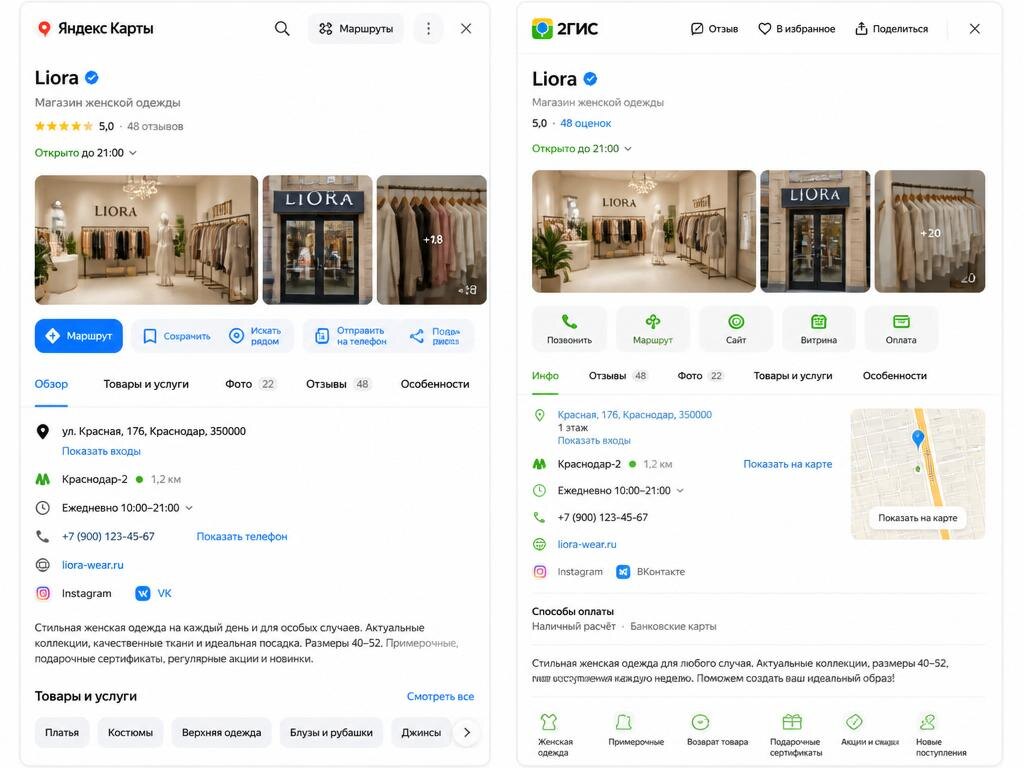1024x768 pixels.
Task: Click the Поделиться share icon in Yandex Maps
Action: 417,336
